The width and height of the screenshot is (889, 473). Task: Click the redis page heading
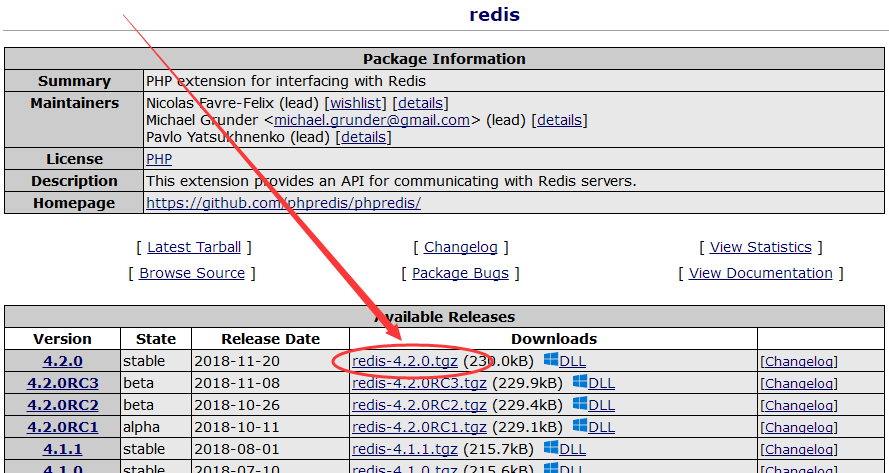(494, 14)
